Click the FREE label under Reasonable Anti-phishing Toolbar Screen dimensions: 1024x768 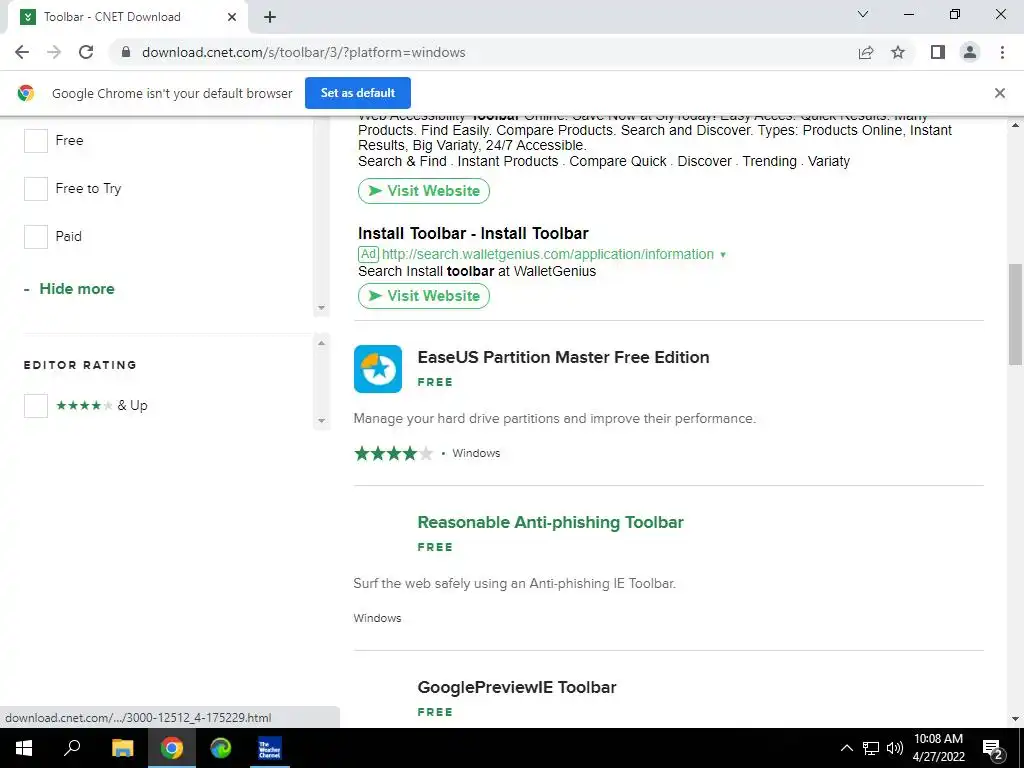click(x=435, y=547)
